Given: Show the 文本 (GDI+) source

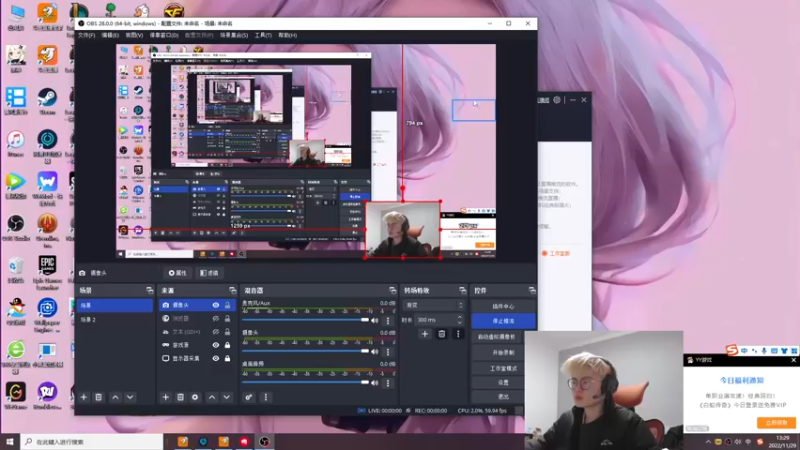Looking at the screenshot, I should (x=216, y=332).
